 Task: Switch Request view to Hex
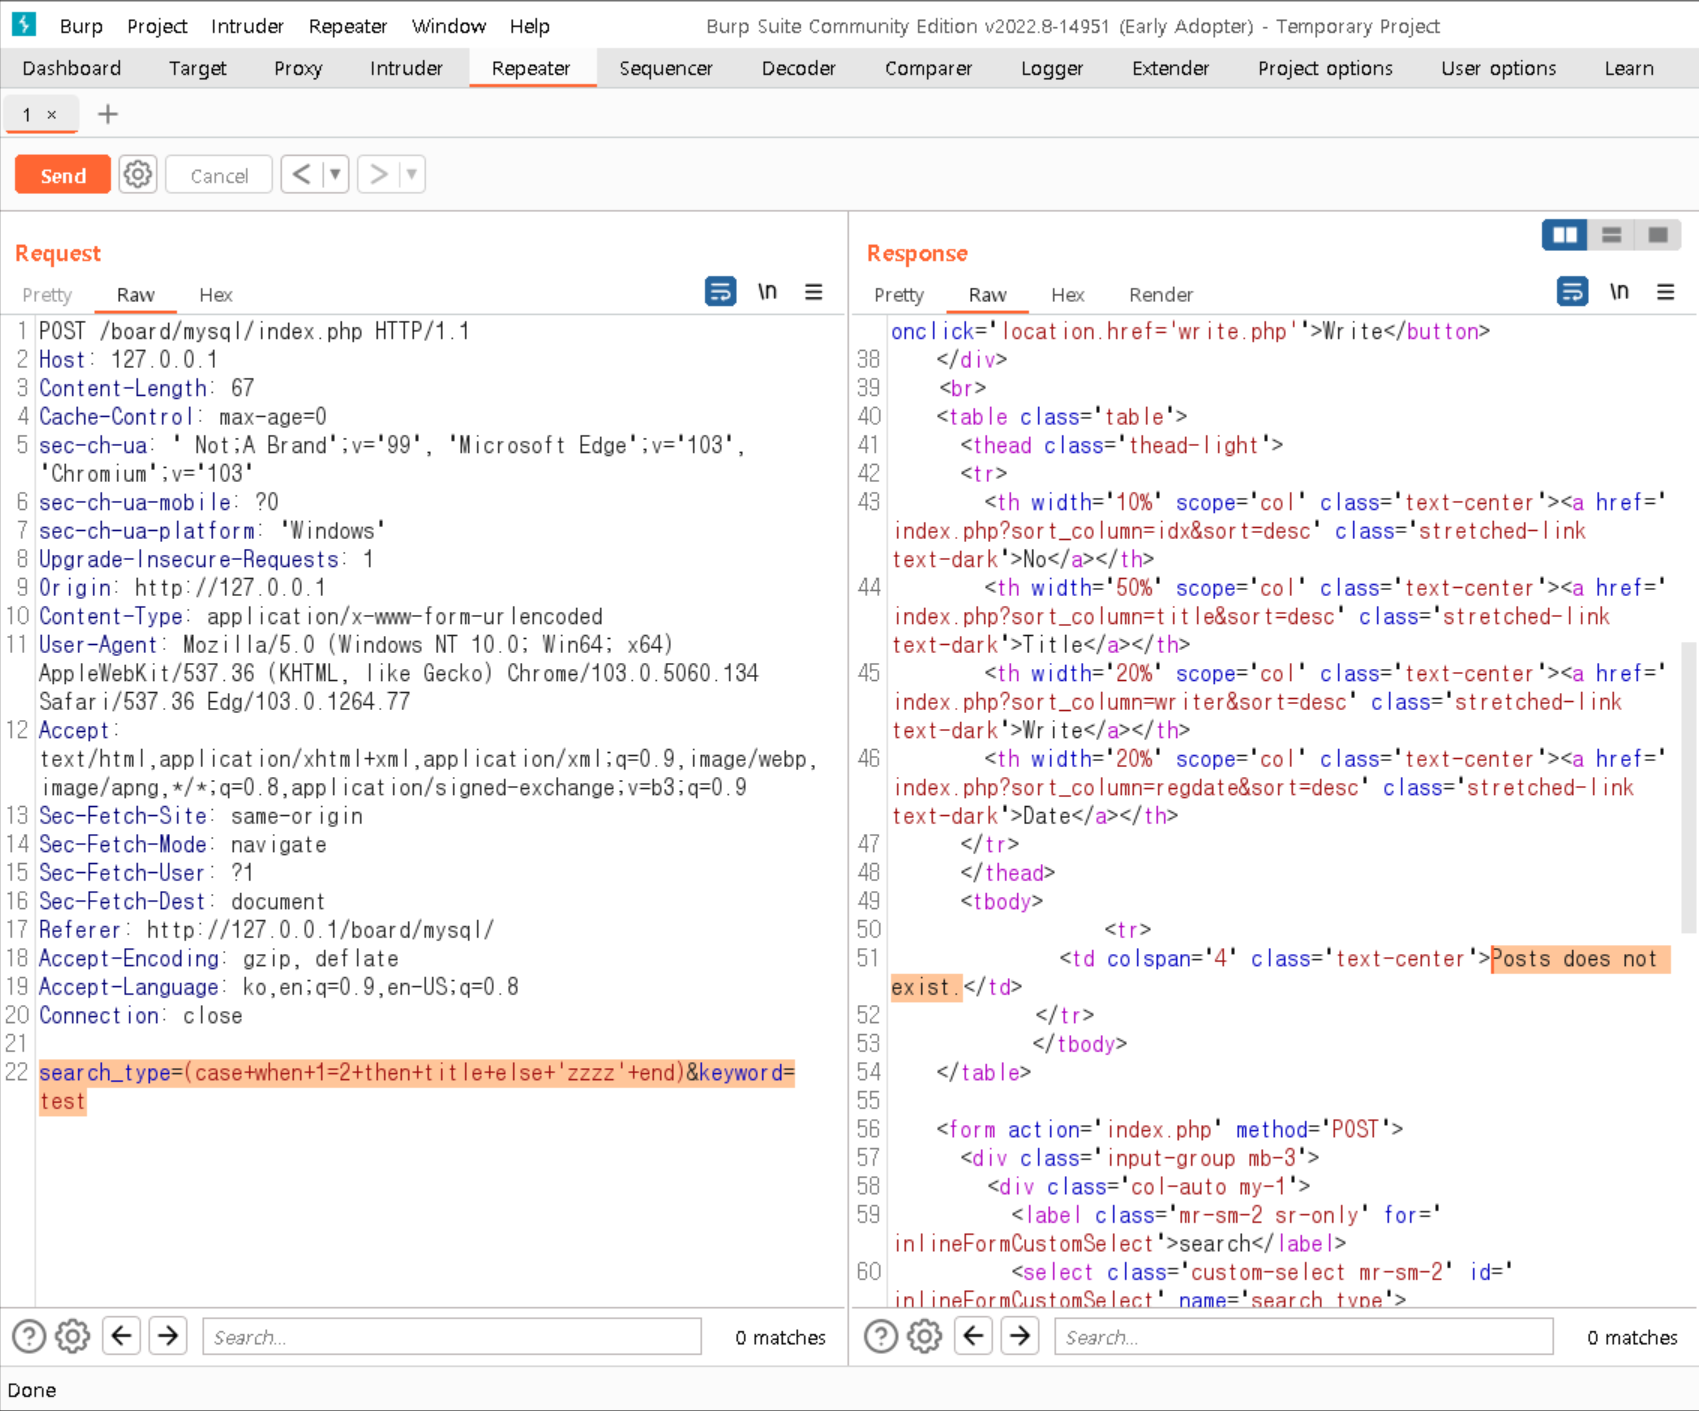click(215, 295)
